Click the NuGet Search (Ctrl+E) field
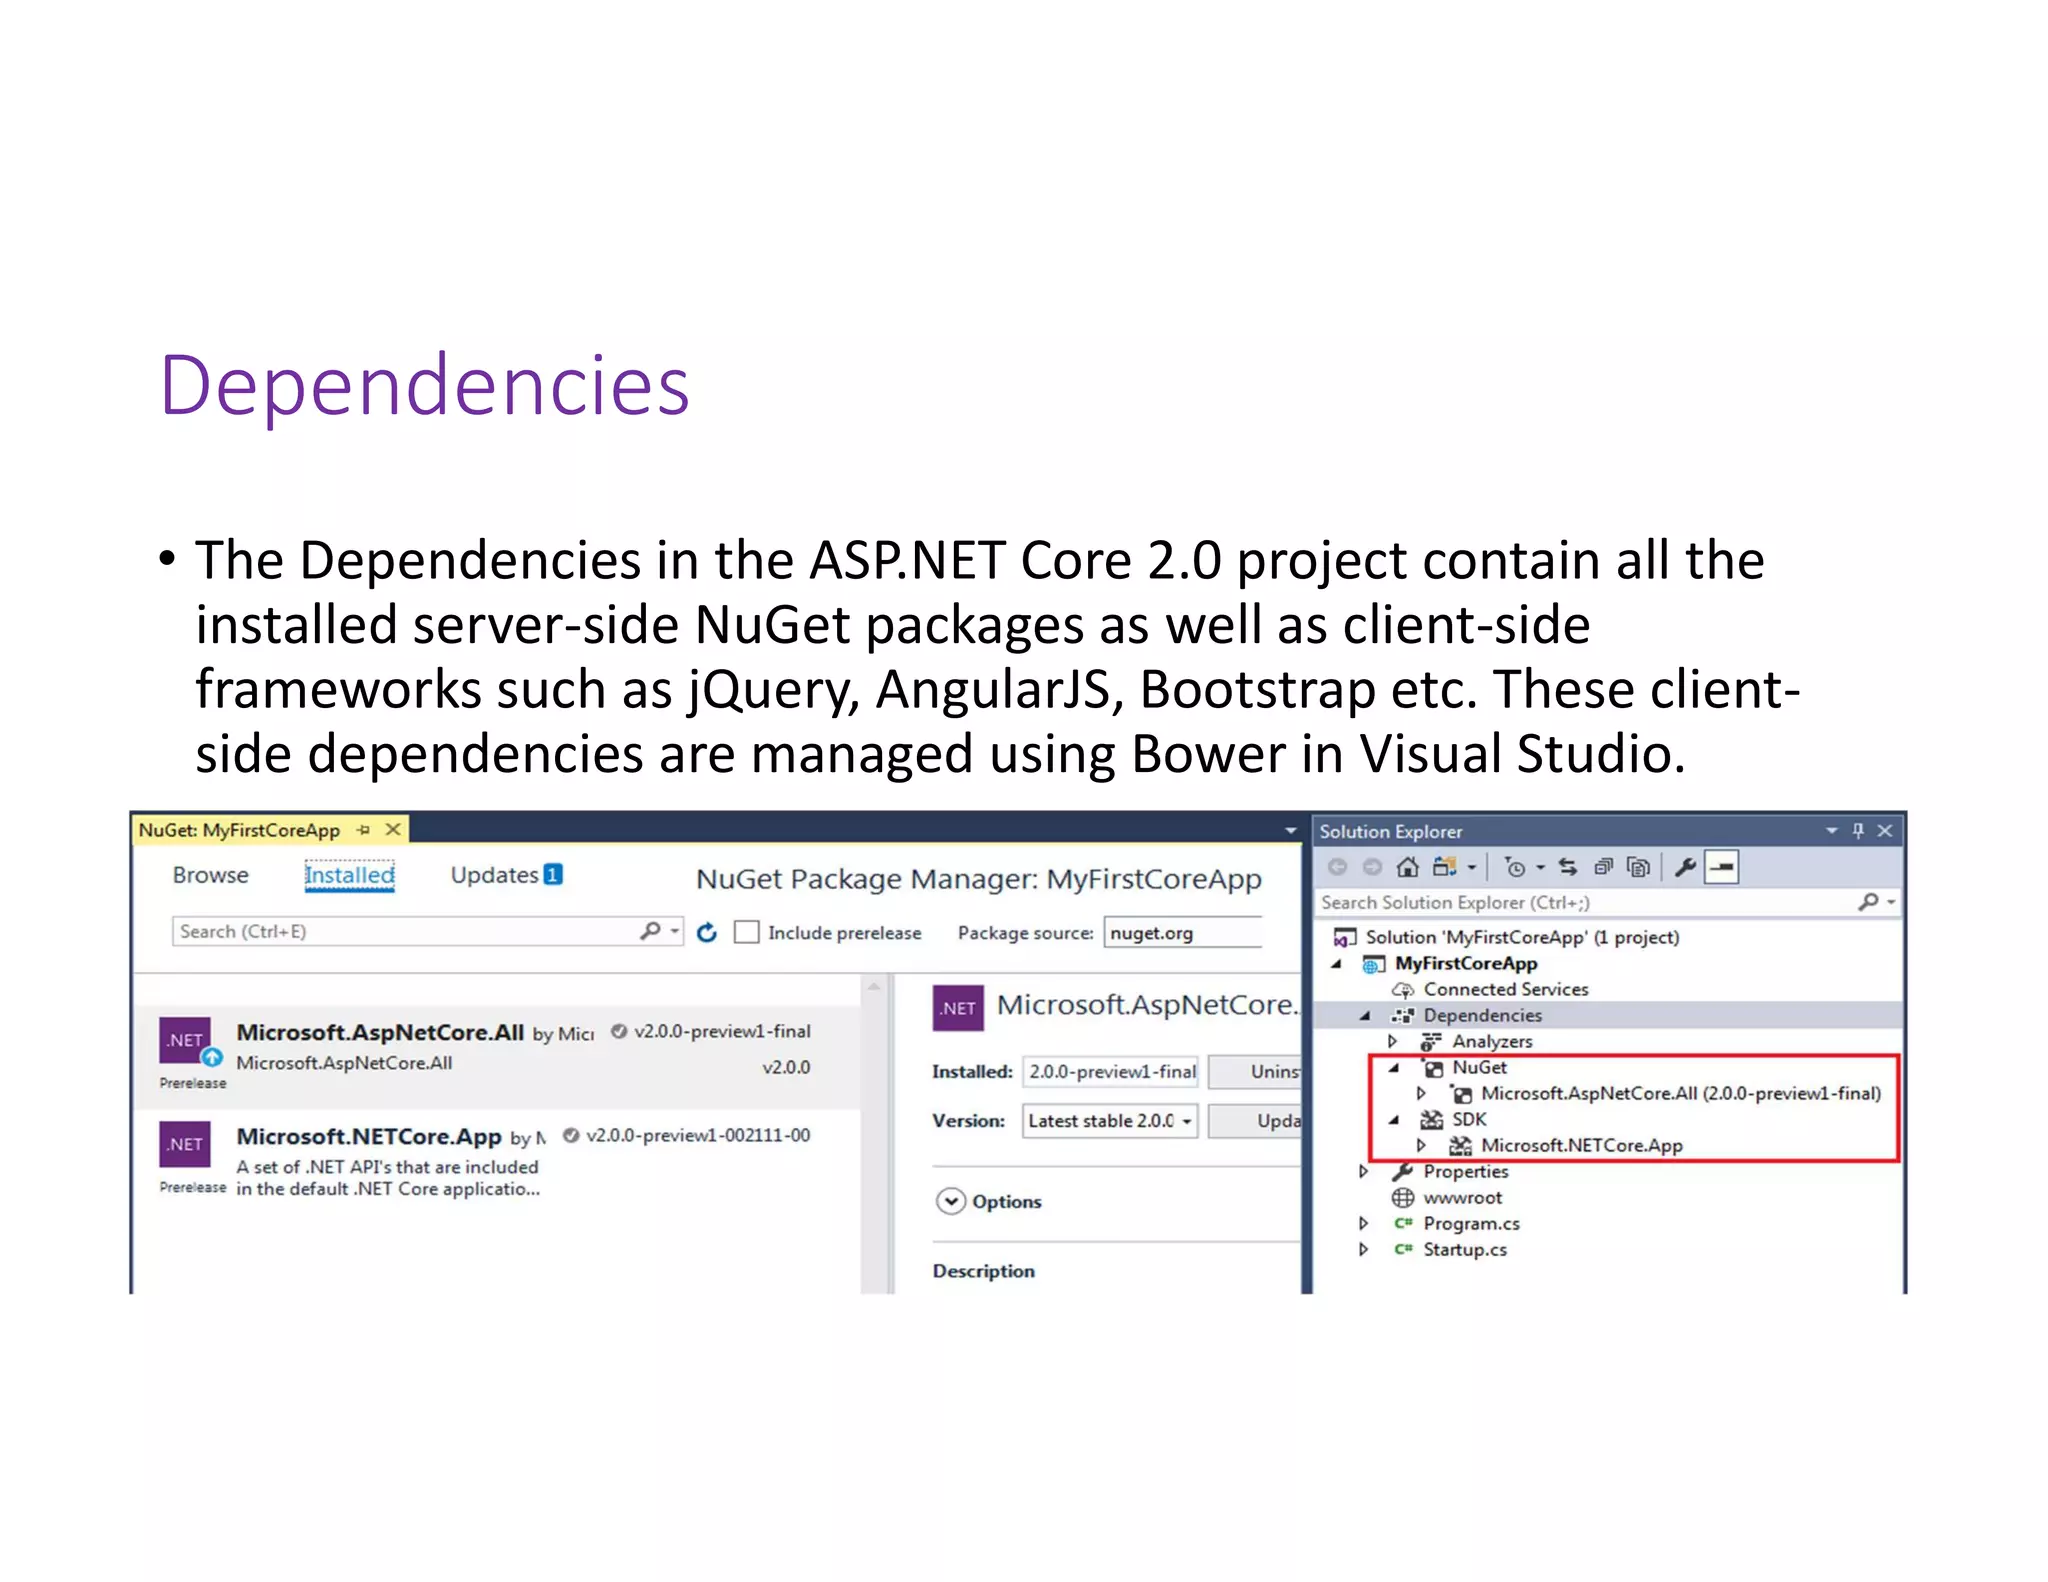The height and width of the screenshot is (1582, 2048). (404, 932)
